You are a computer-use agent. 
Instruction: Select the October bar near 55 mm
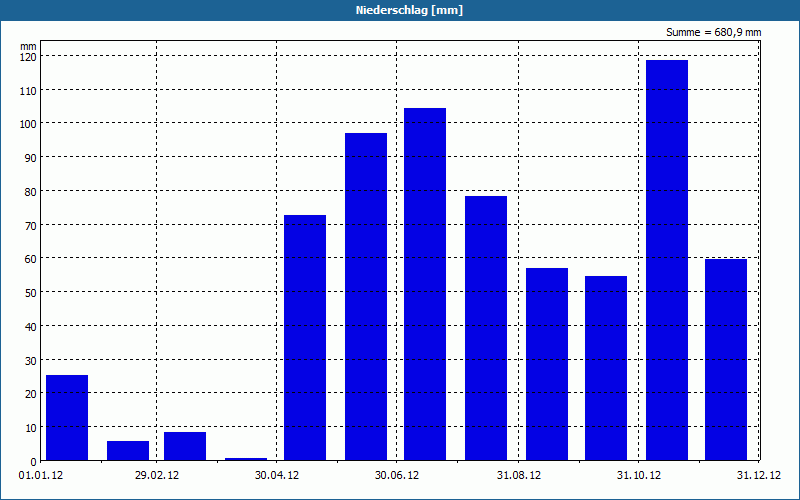[606, 368]
